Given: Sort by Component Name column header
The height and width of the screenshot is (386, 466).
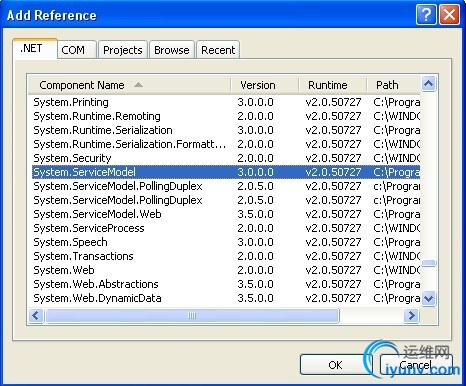Looking at the screenshot, I should [129, 85].
